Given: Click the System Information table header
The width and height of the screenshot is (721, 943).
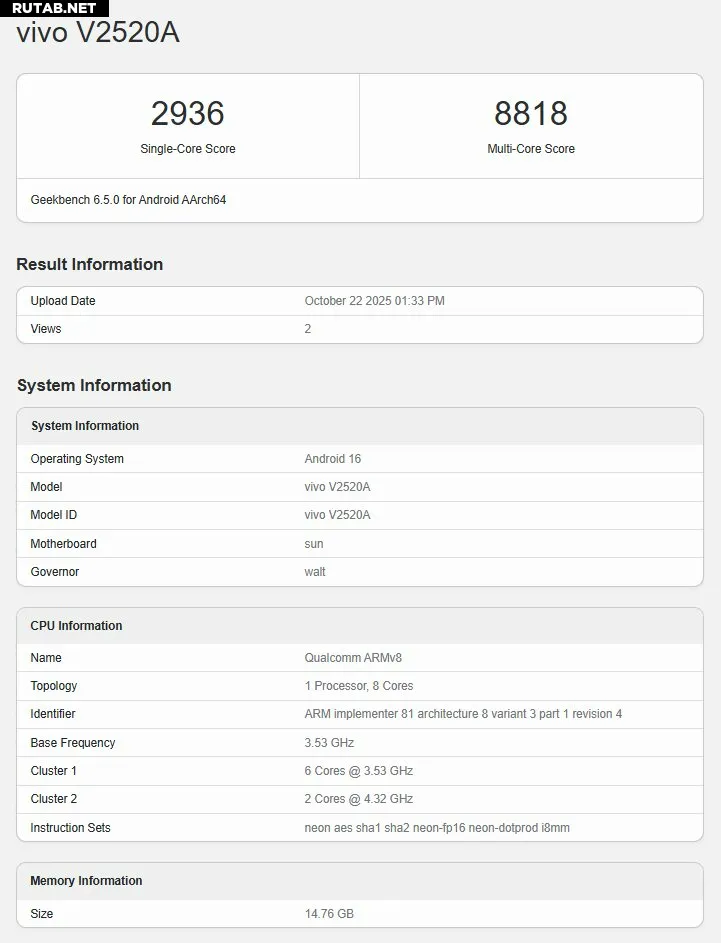Looking at the screenshot, I should [x=85, y=426].
